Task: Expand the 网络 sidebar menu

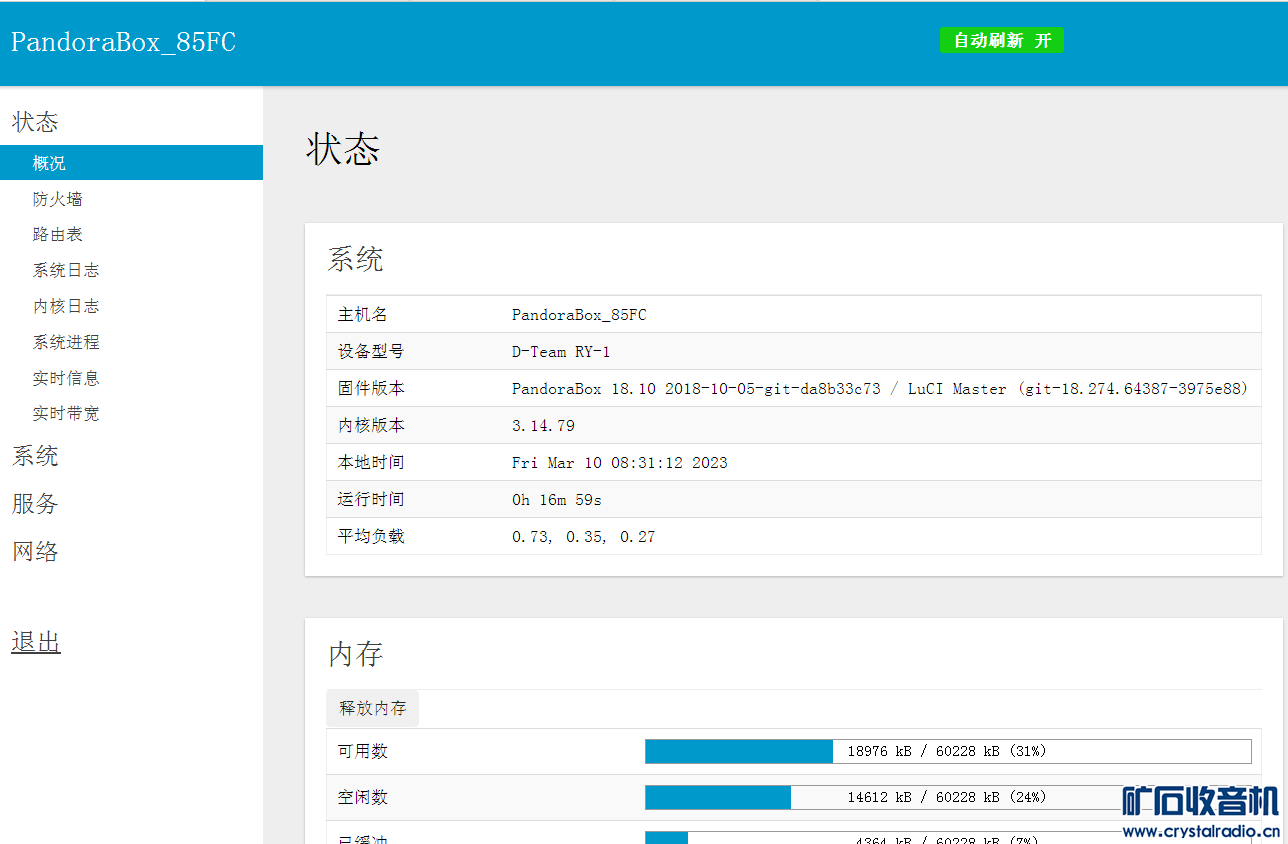Action: pos(35,552)
